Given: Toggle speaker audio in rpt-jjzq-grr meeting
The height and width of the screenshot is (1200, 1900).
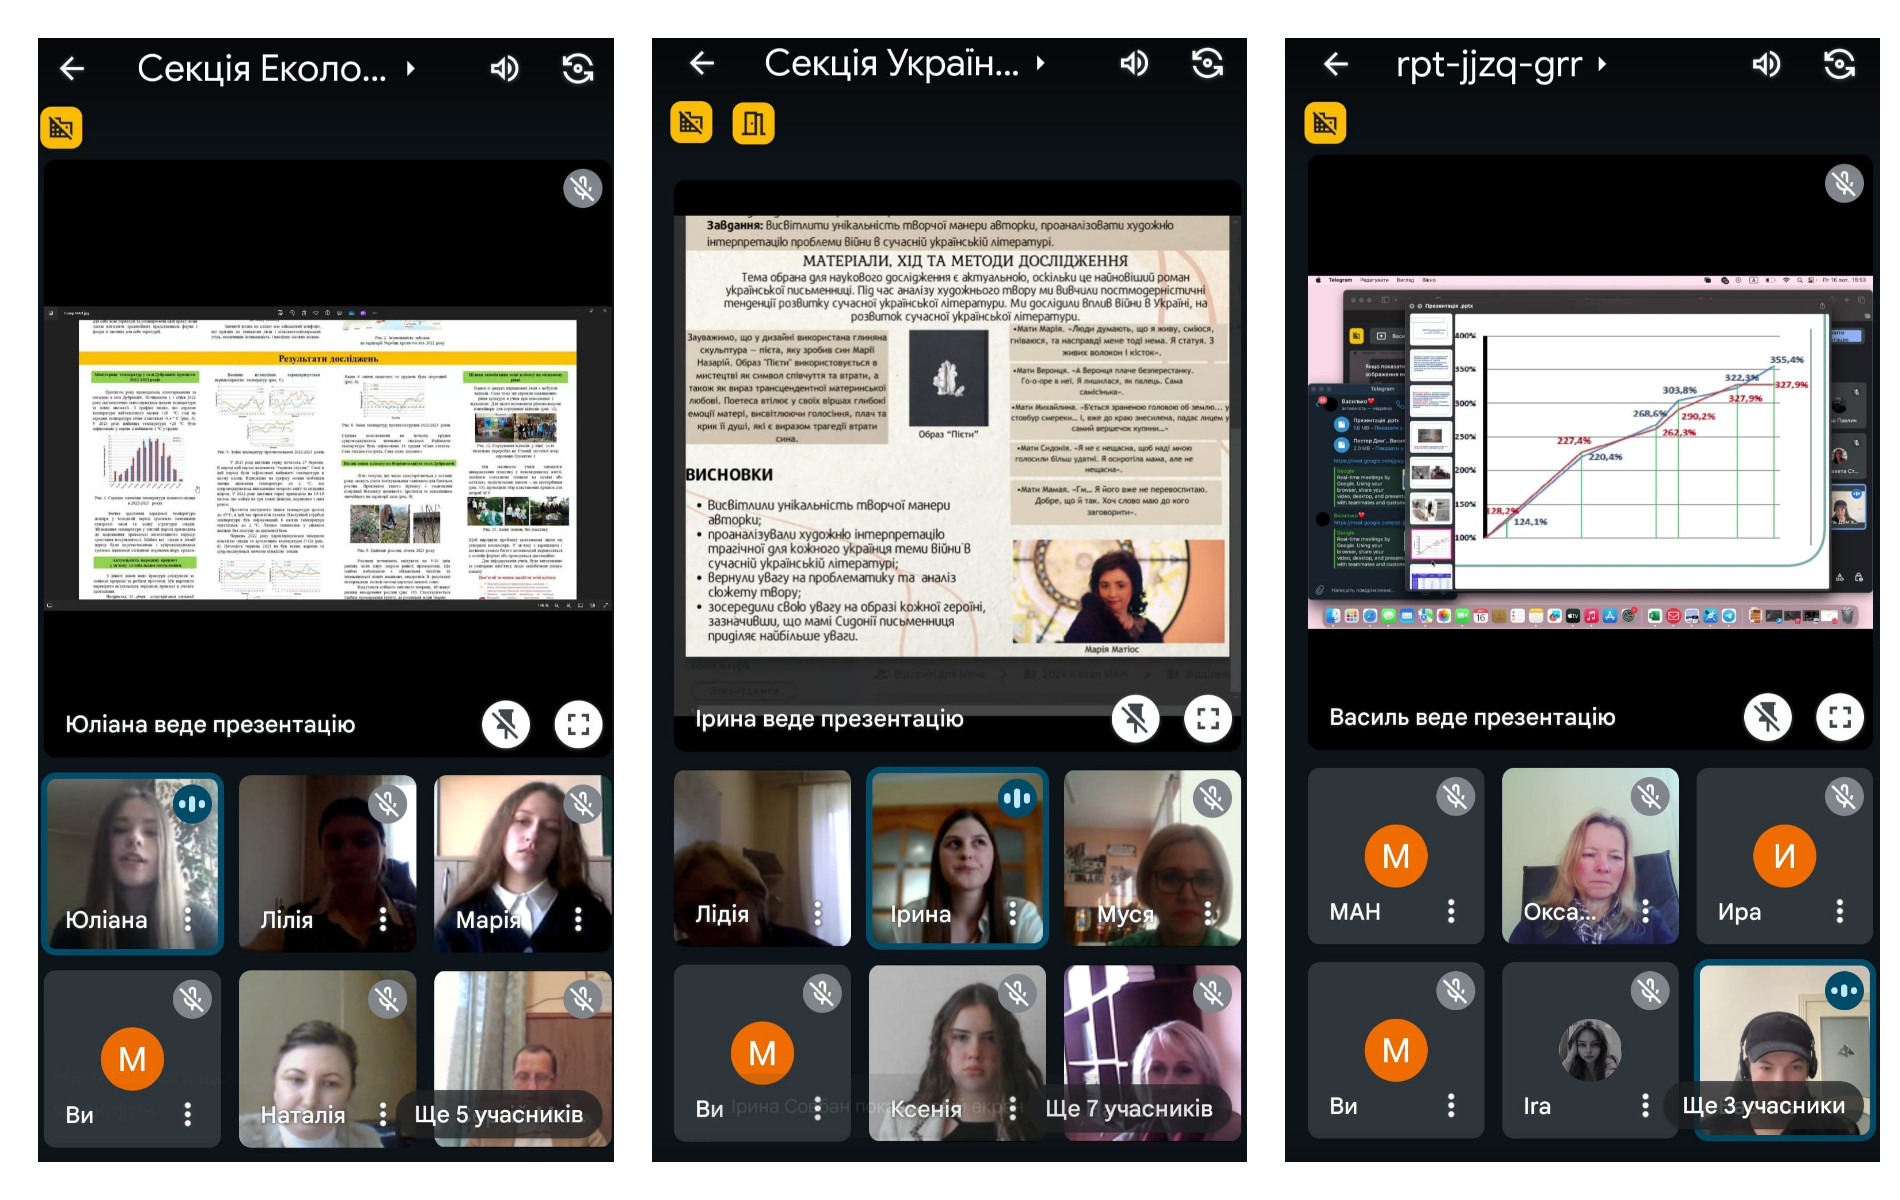Looking at the screenshot, I should [x=1766, y=65].
